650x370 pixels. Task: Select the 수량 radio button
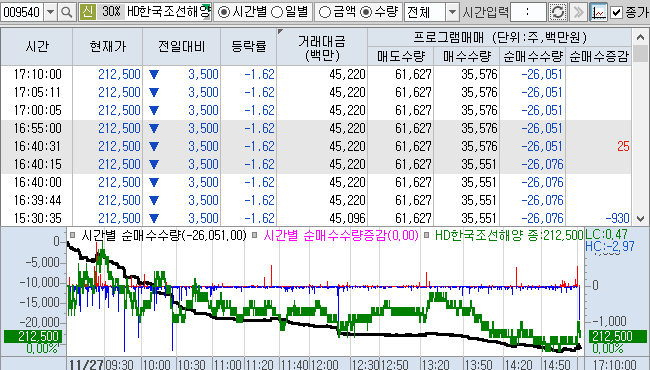pyautogui.click(x=366, y=12)
